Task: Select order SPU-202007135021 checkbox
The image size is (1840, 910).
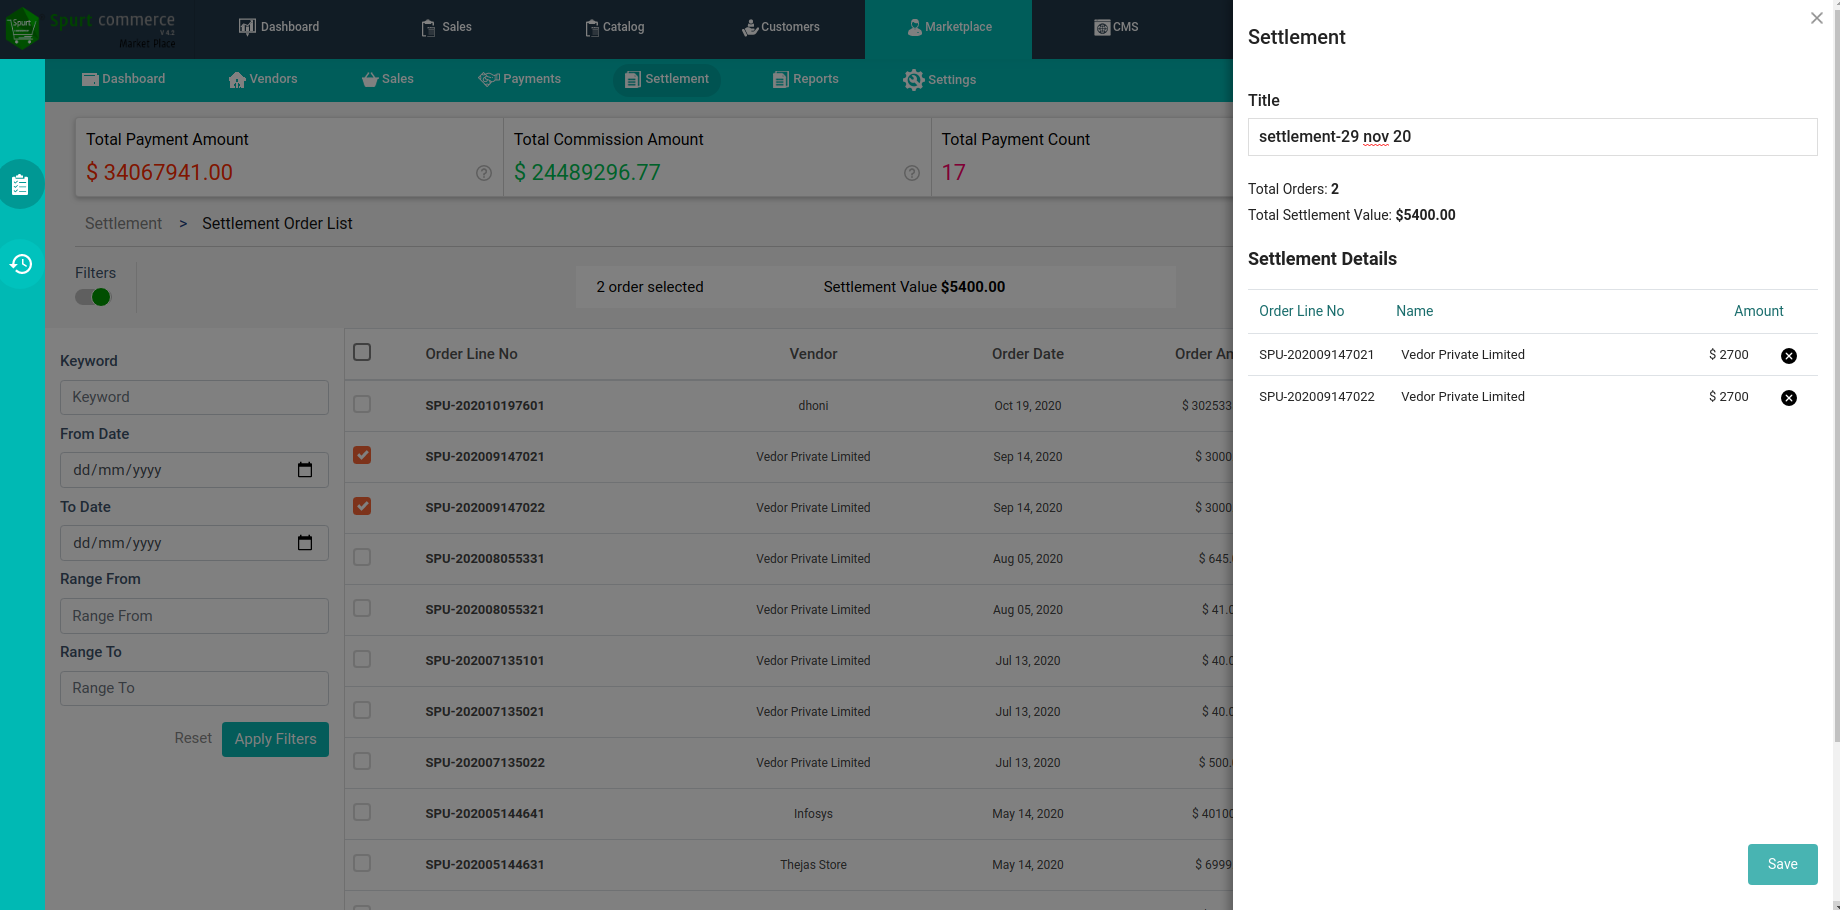Action: tap(362, 710)
